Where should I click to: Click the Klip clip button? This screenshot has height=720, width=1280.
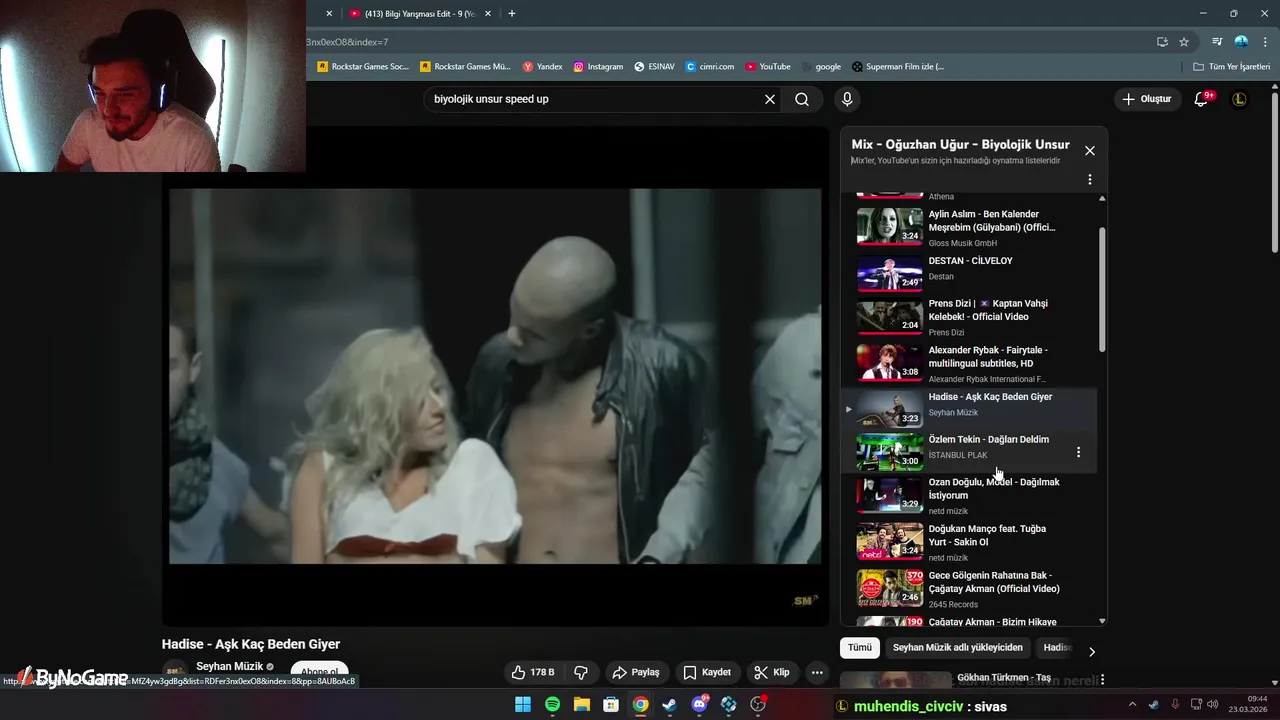coord(772,672)
